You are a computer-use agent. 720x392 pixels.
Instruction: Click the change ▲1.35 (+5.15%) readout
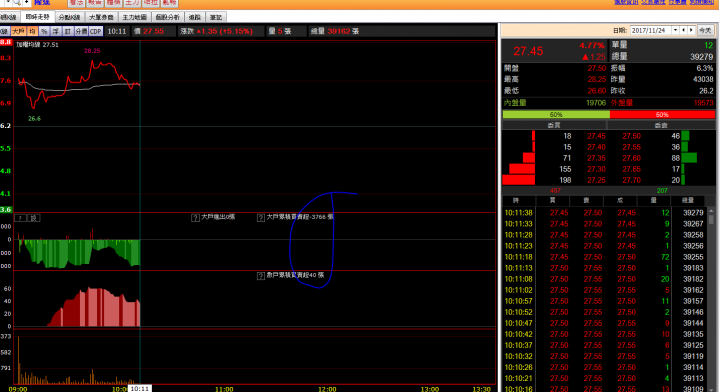point(225,31)
